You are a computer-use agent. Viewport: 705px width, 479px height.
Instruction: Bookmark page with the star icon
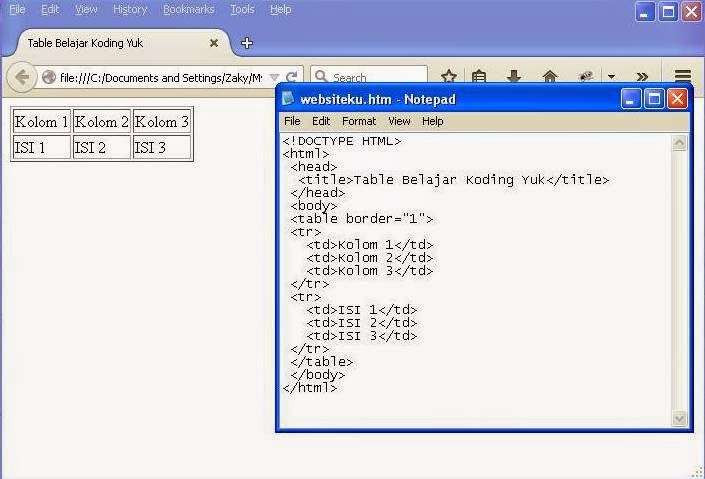[x=449, y=76]
